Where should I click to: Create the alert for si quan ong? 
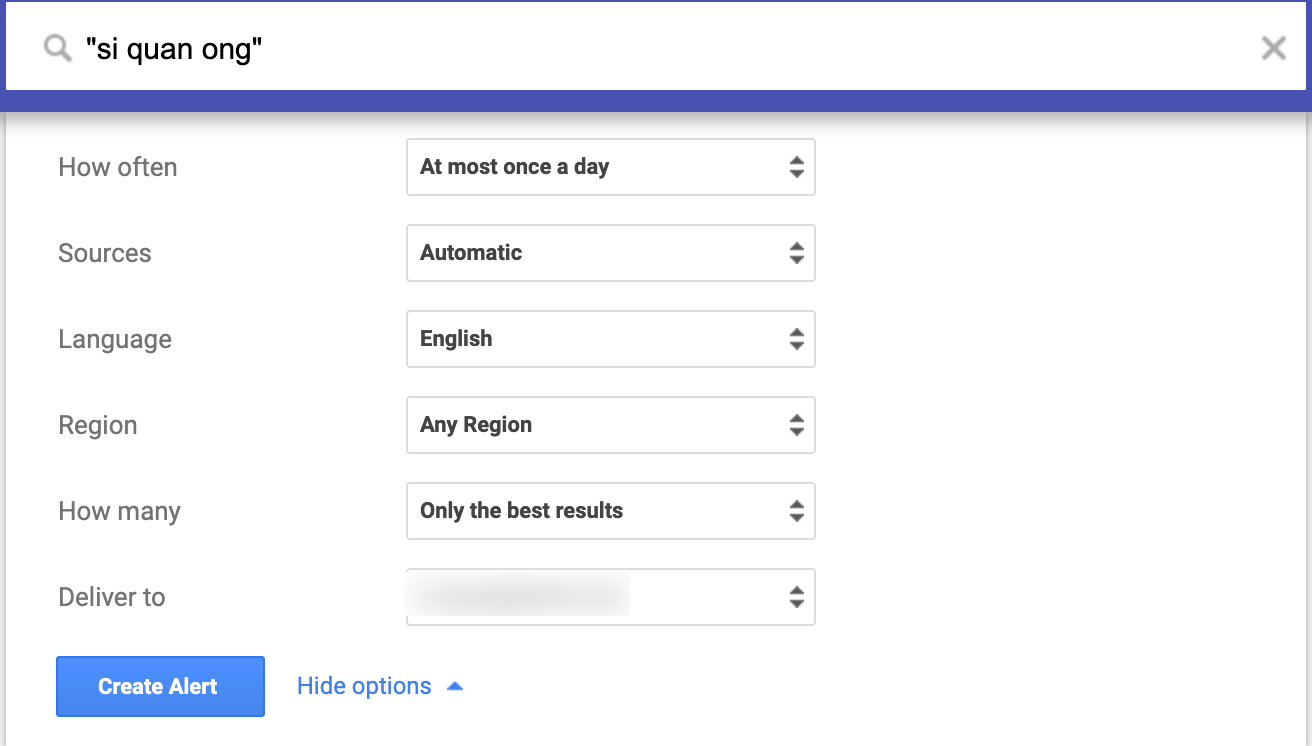pyautogui.click(x=160, y=686)
